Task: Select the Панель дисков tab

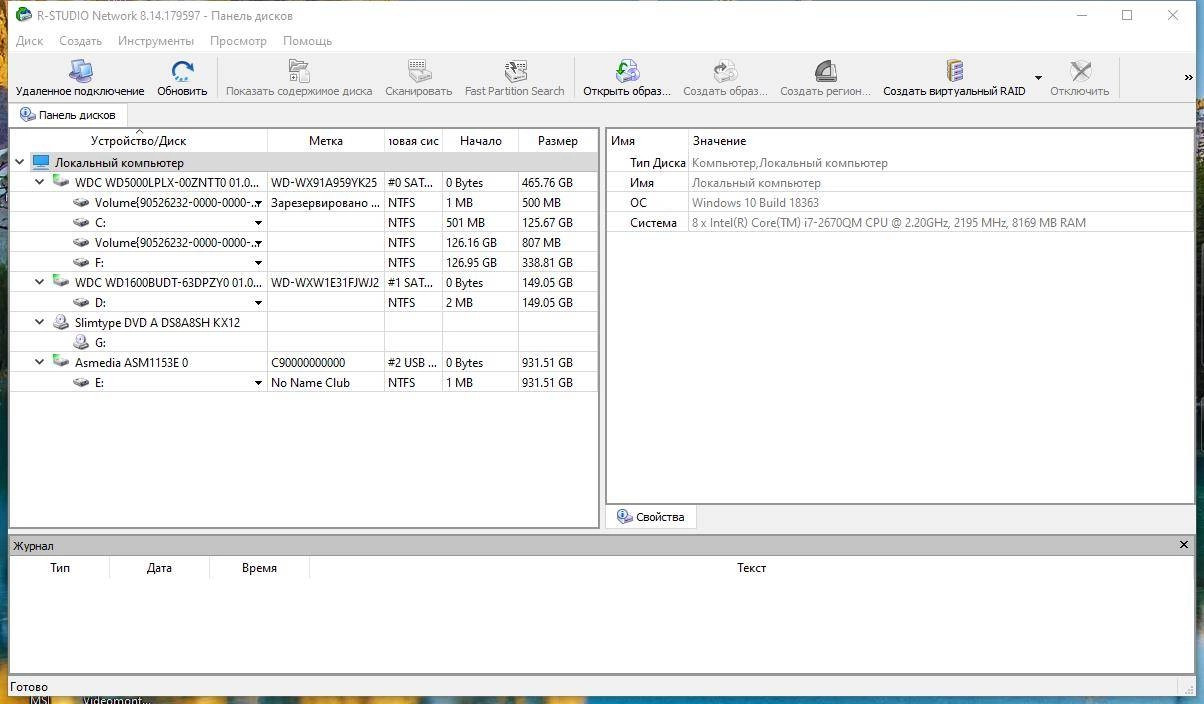Action: pyautogui.click(x=68, y=115)
